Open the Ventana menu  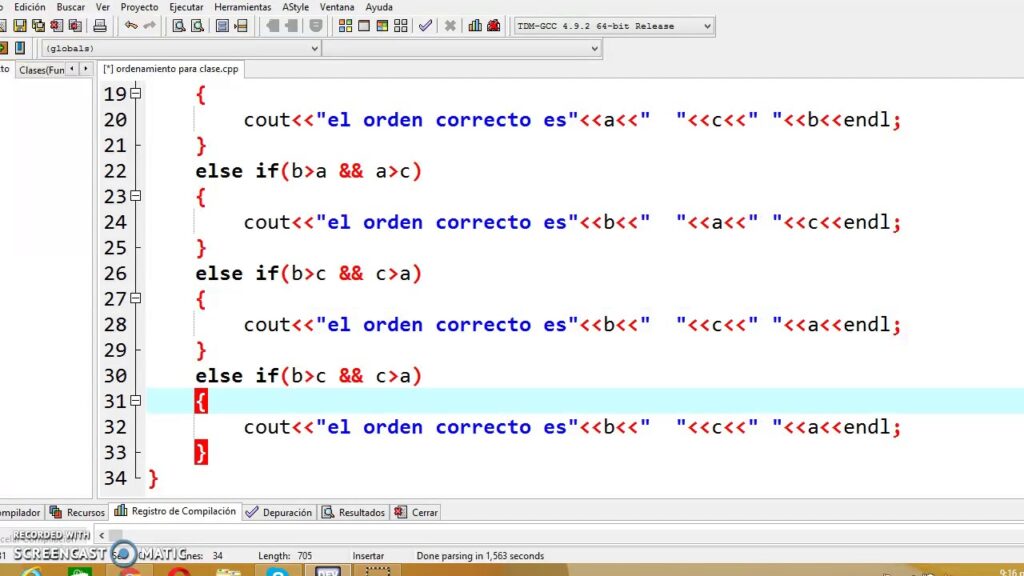point(337,7)
